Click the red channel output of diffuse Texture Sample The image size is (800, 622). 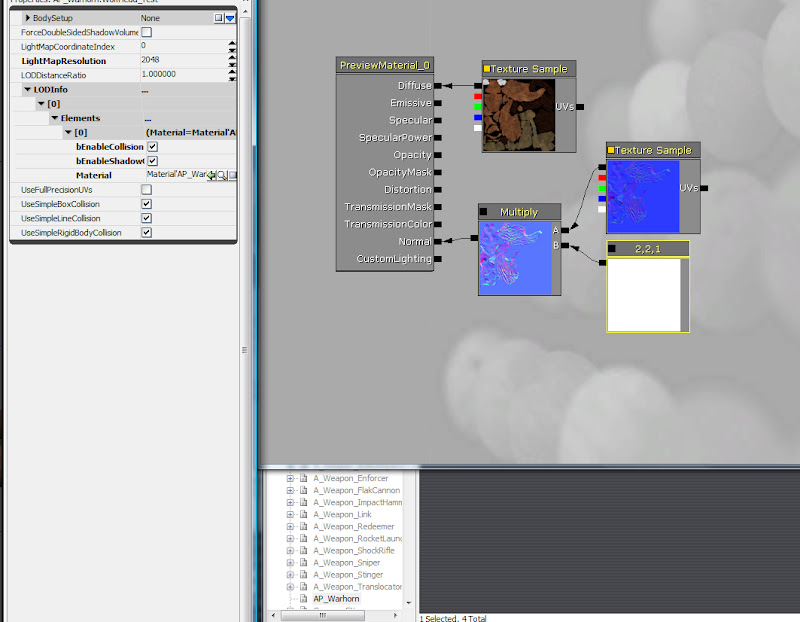[x=478, y=96]
